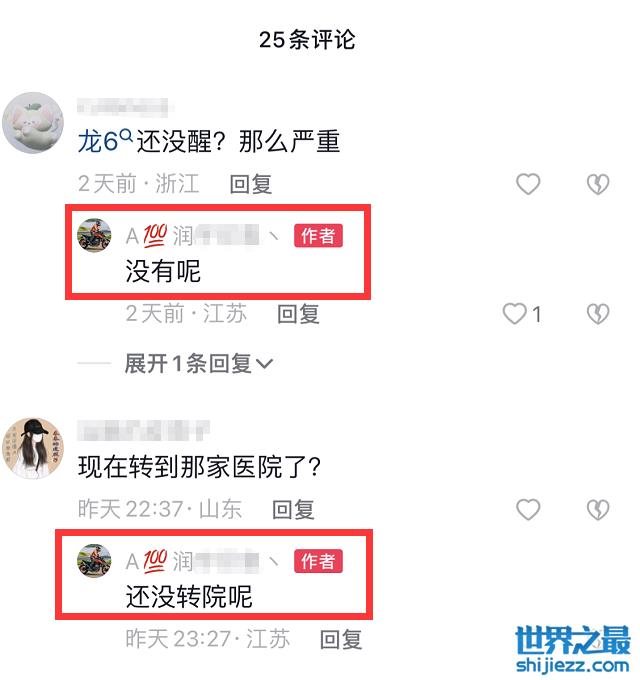This screenshot has width=640, height=680.
Task: Open the author's motorcycle avatar in second reply
Action: 94,560
